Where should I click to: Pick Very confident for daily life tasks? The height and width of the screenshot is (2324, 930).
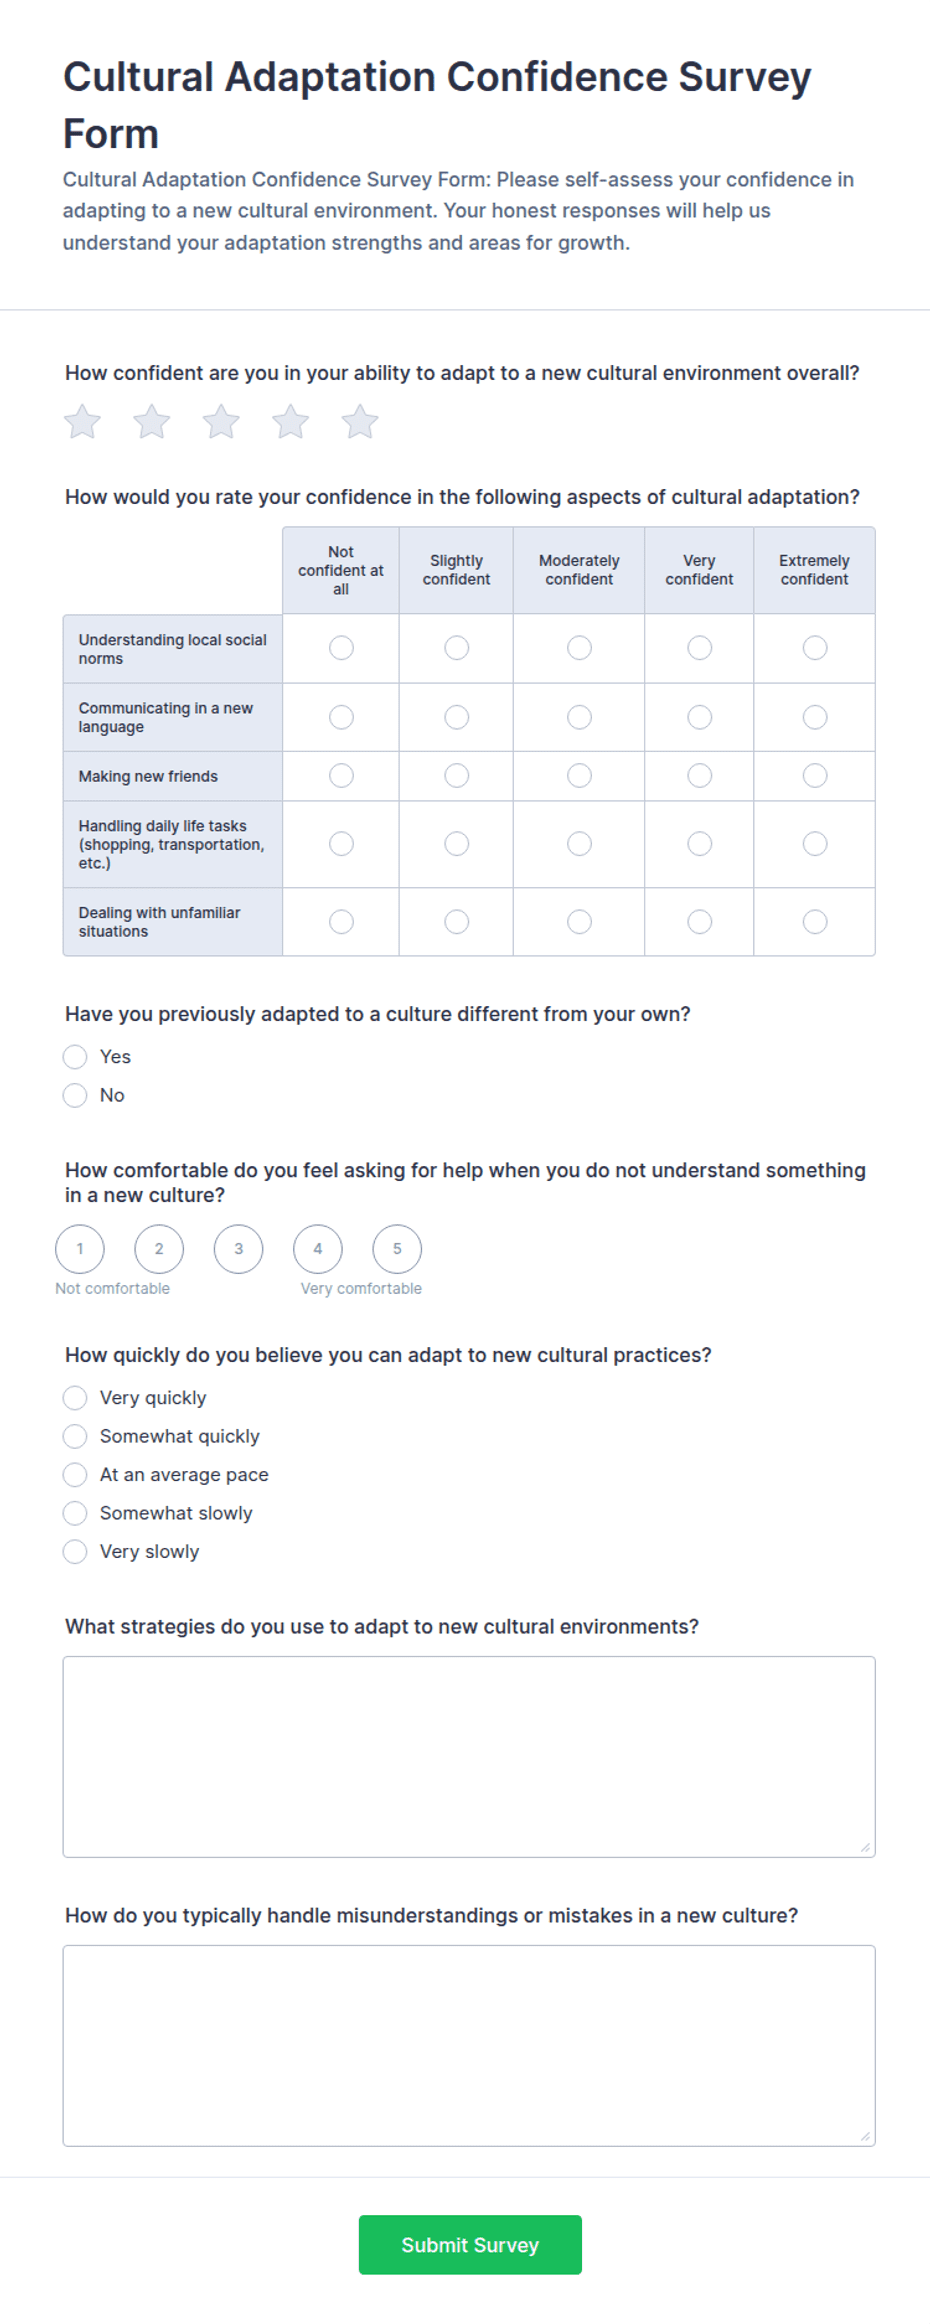coord(700,844)
